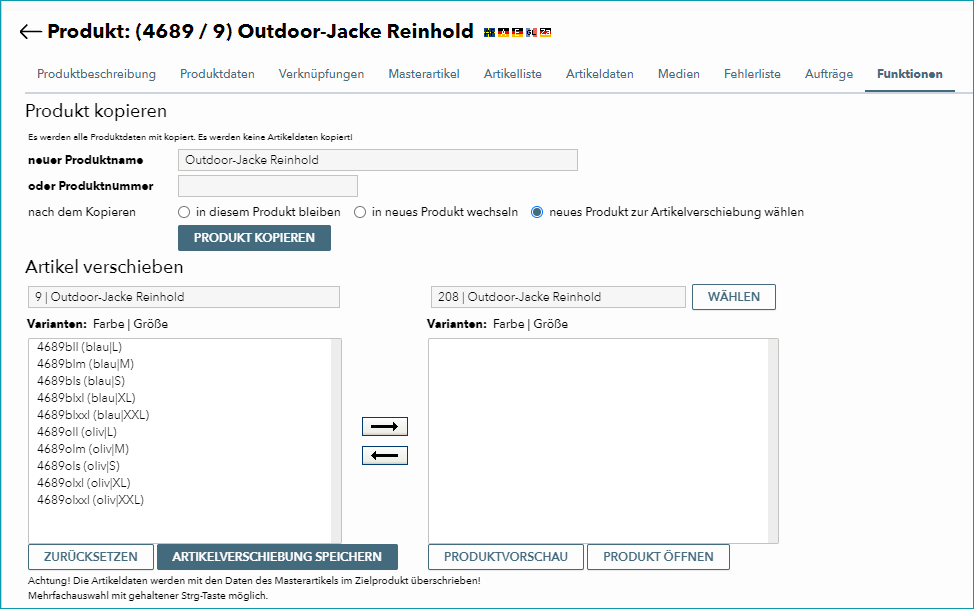974x609 pixels.
Task: Click the empty 'oder Produktnummer' input field
Action: click(x=268, y=186)
